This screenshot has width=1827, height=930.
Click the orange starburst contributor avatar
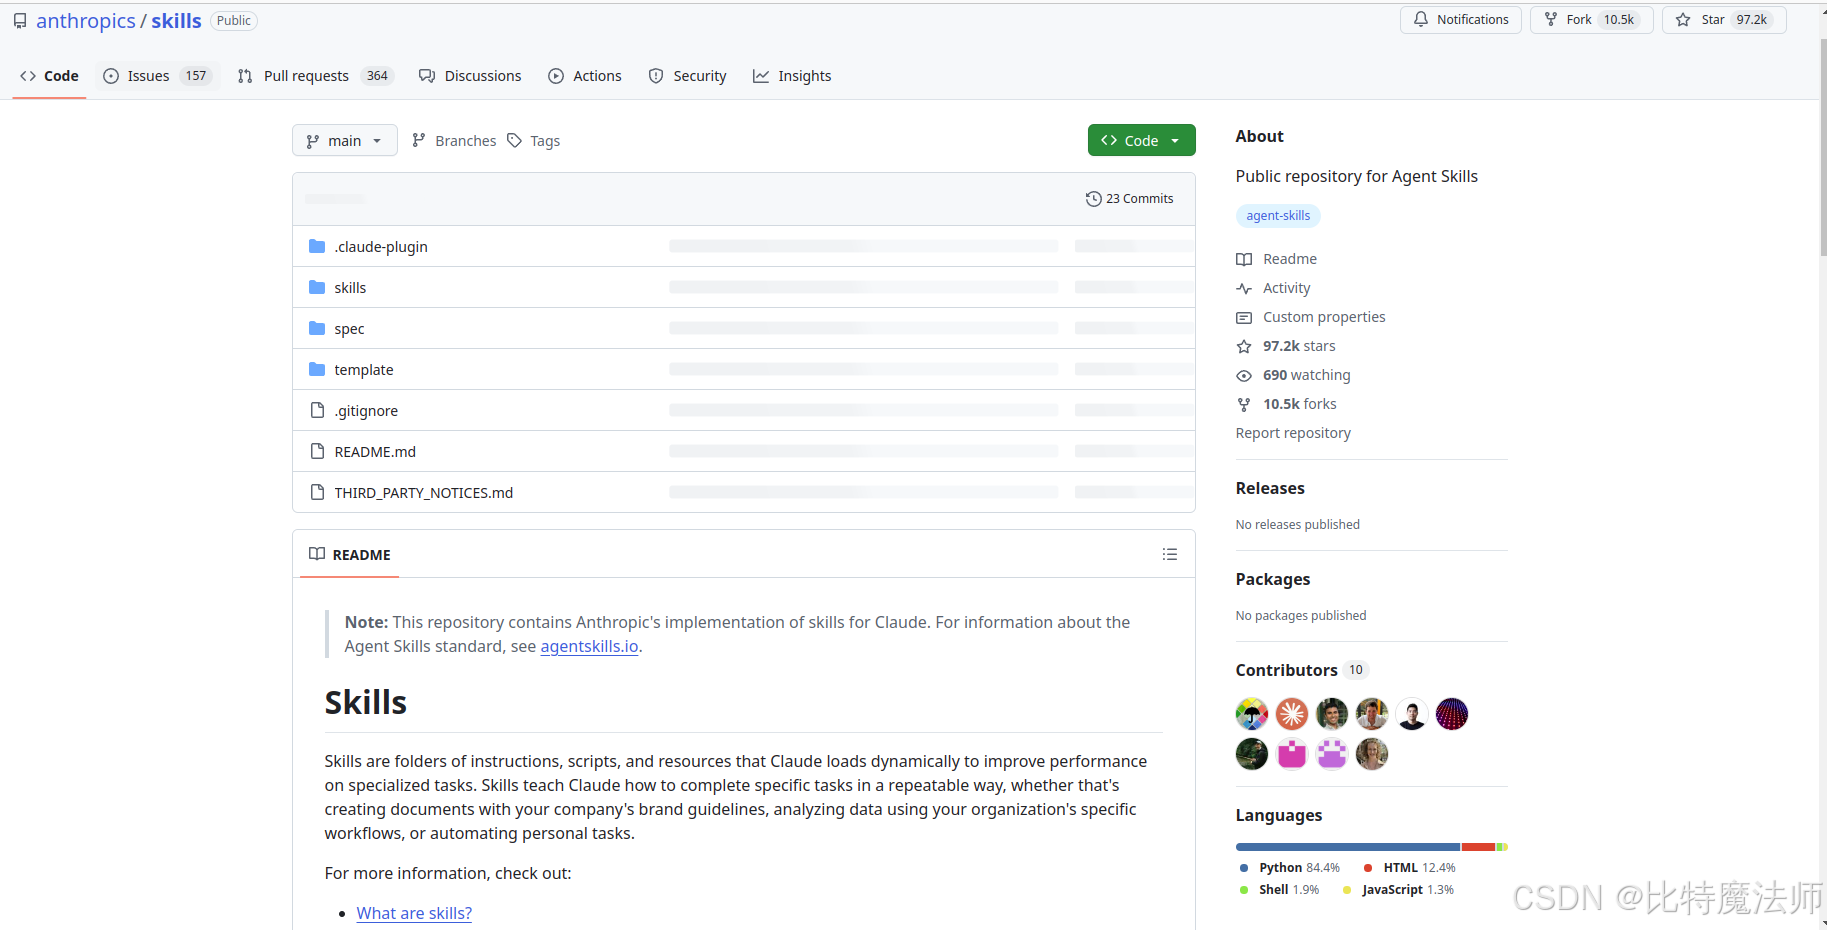[1292, 714]
